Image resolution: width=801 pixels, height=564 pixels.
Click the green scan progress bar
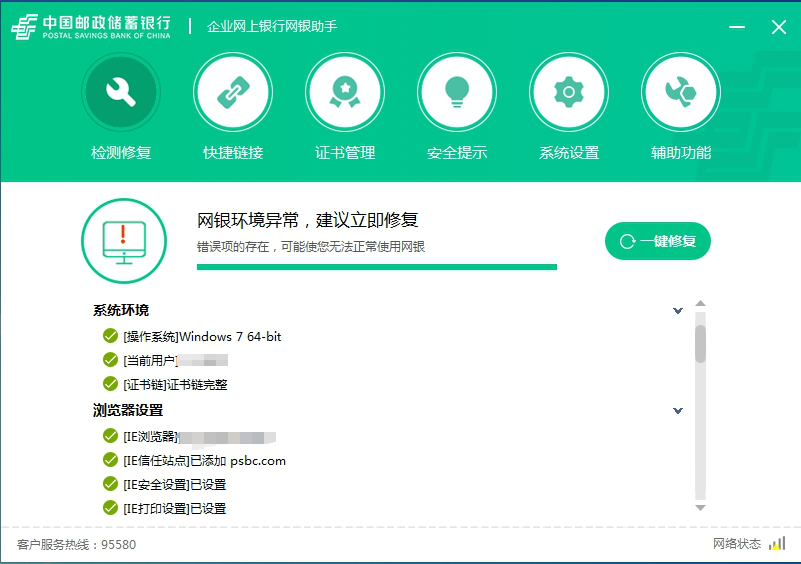tap(376, 267)
